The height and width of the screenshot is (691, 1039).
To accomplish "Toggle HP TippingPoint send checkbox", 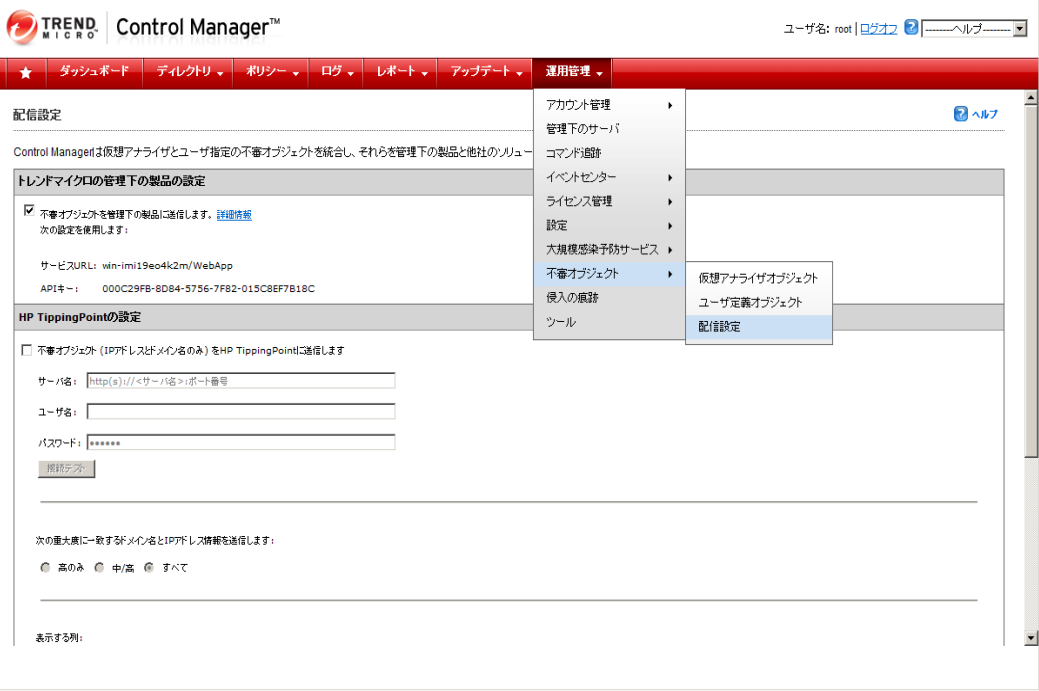I will [x=27, y=350].
